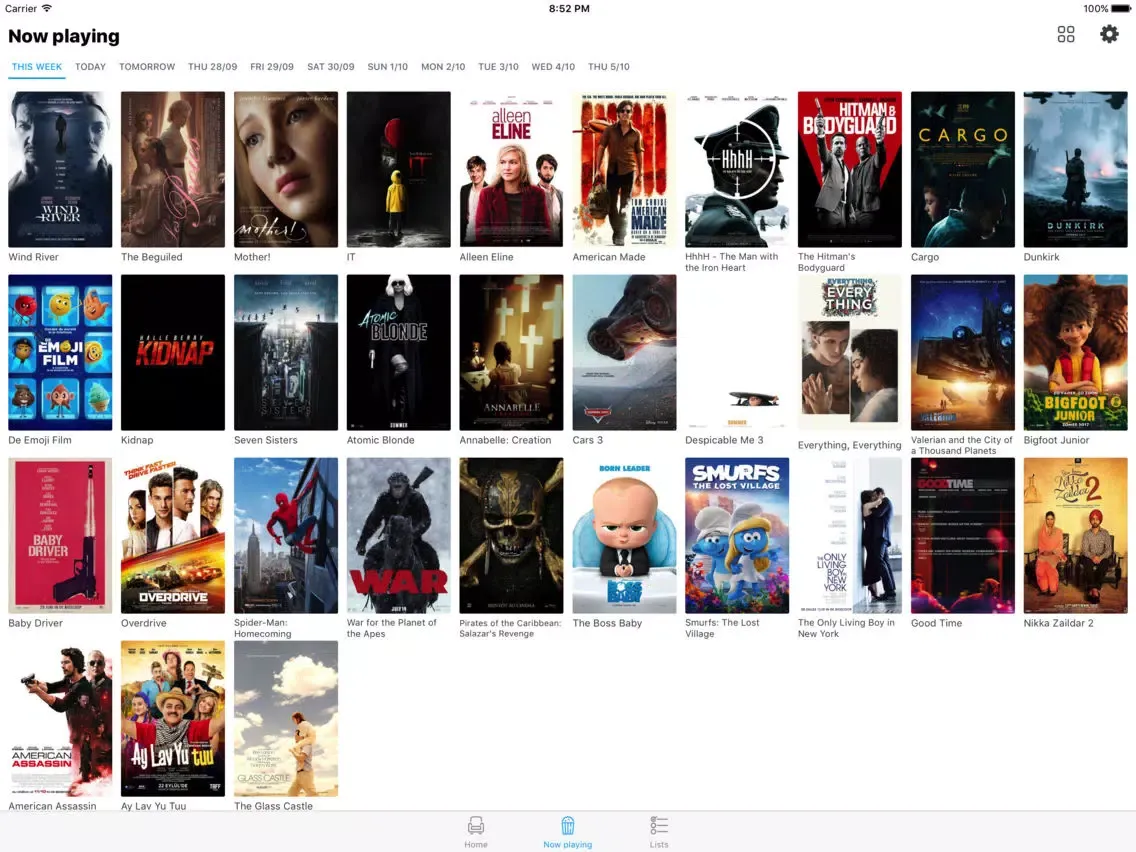Click the Cargo title text
1136x852 pixels.
[x=924, y=257]
